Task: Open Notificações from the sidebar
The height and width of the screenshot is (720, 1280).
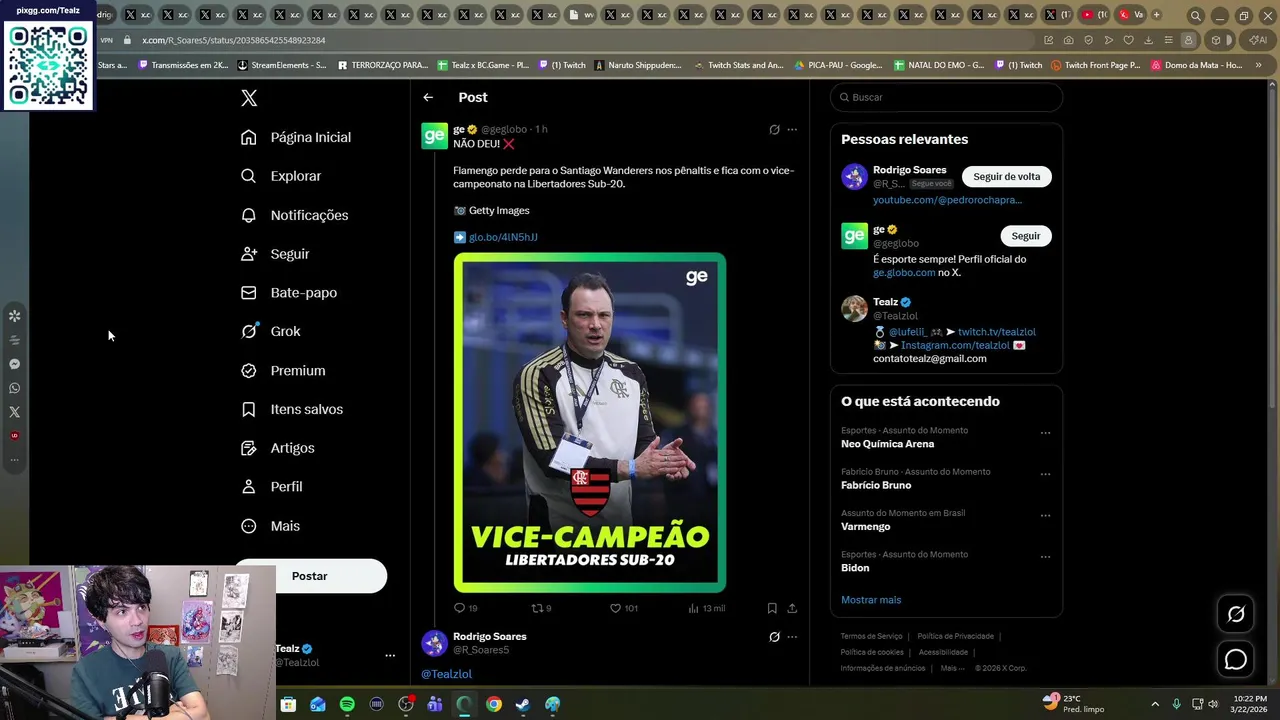Action: point(294,215)
